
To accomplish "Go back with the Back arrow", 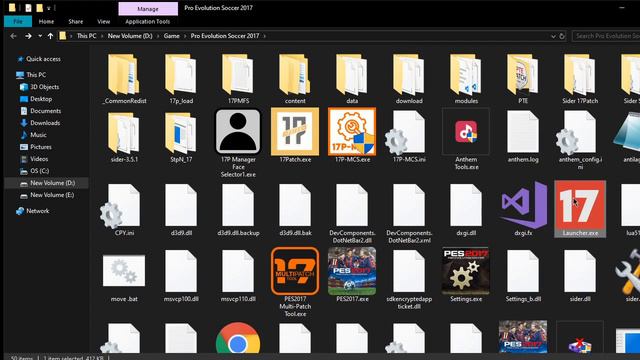I will coord(13,36).
